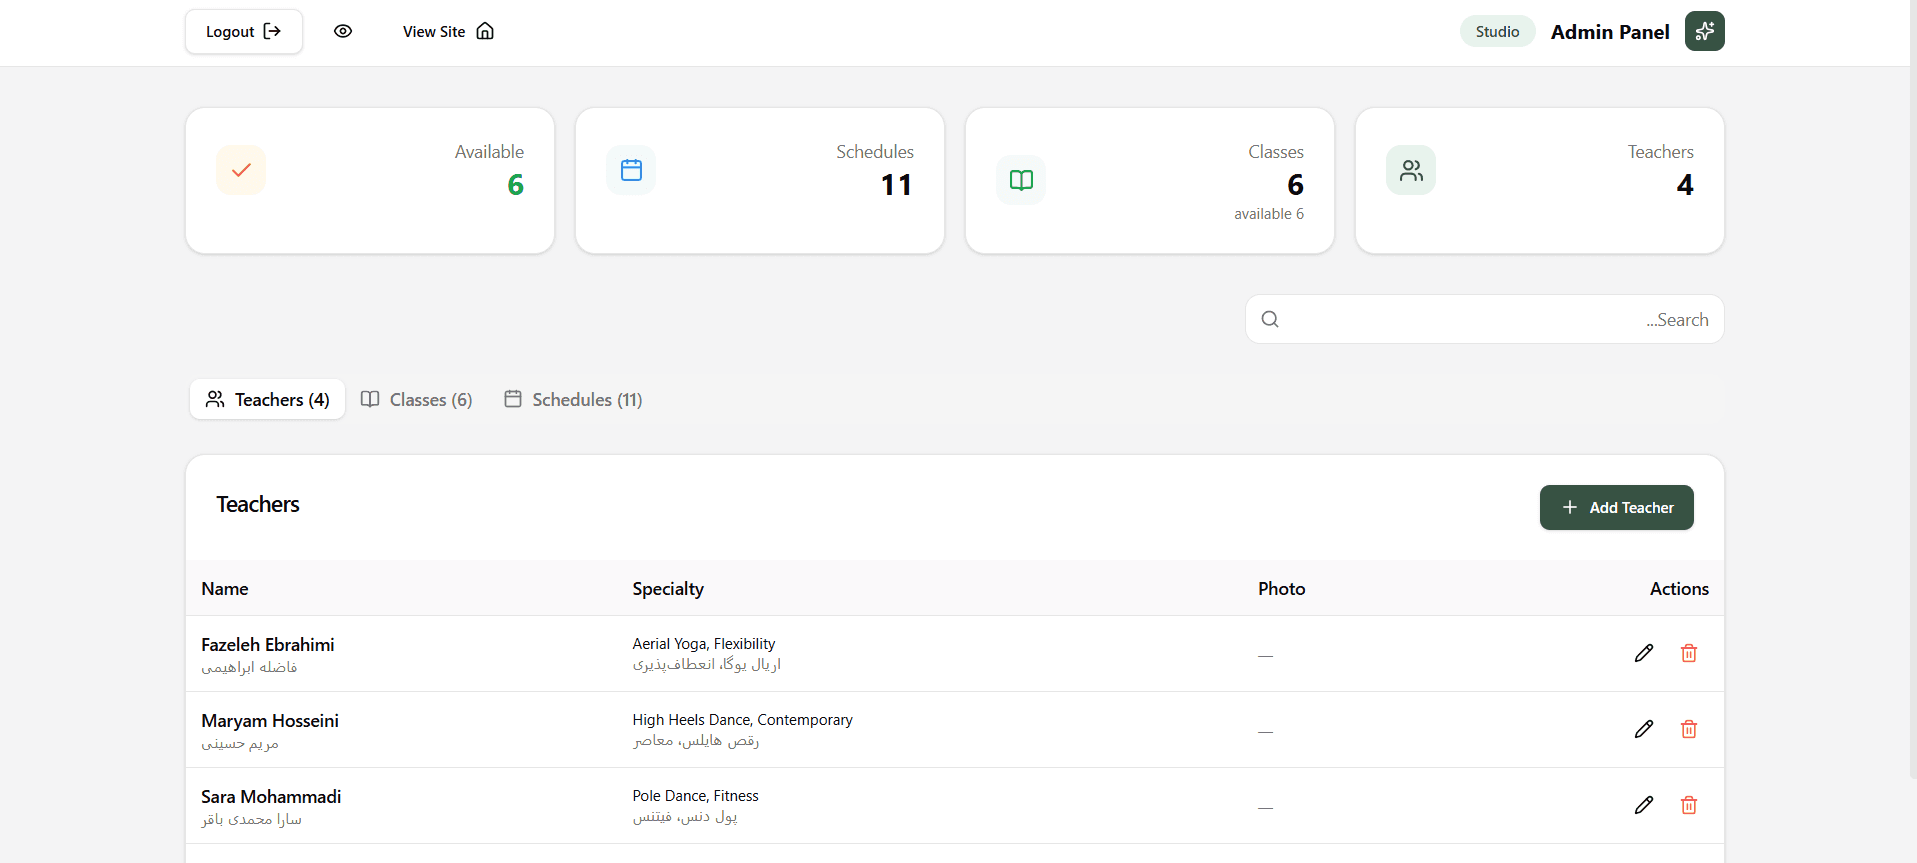Click the people icon on Teachers card

tap(1411, 170)
